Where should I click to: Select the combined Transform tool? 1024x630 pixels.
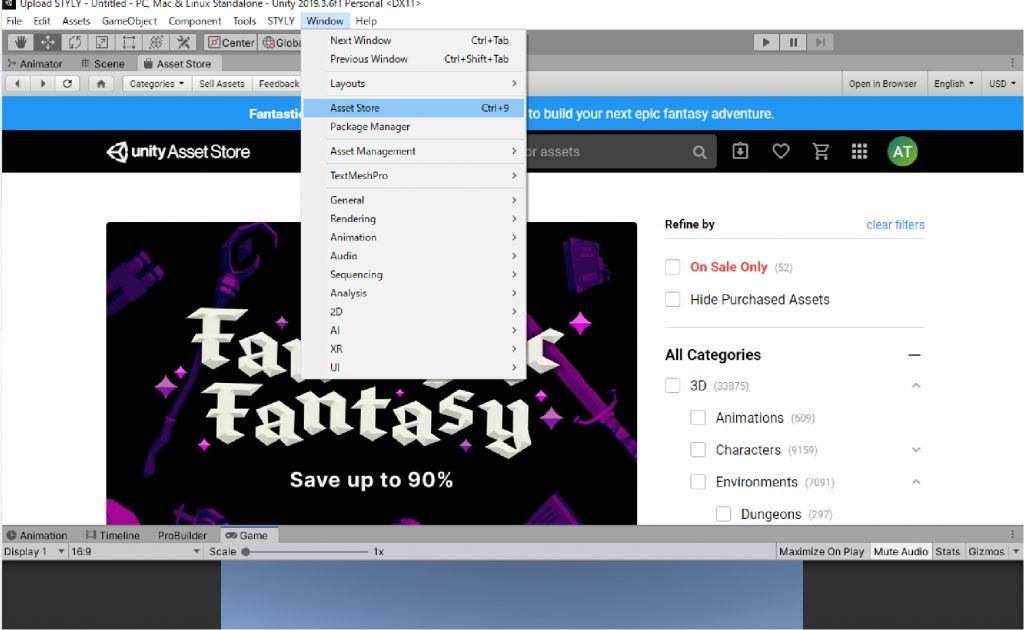tap(155, 42)
